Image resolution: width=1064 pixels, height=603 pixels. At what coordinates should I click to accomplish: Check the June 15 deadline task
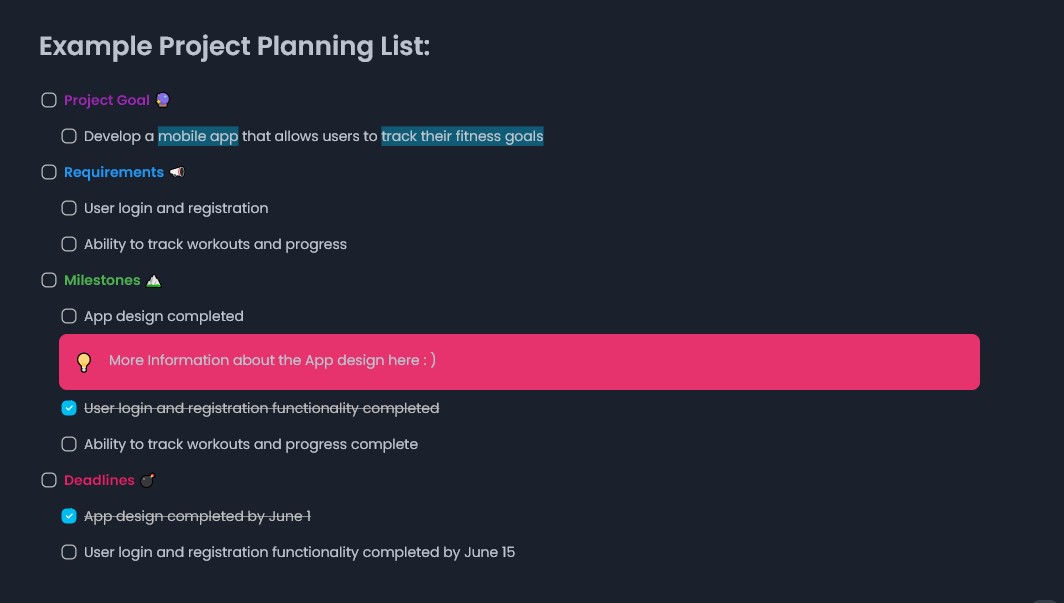point(69,552)
